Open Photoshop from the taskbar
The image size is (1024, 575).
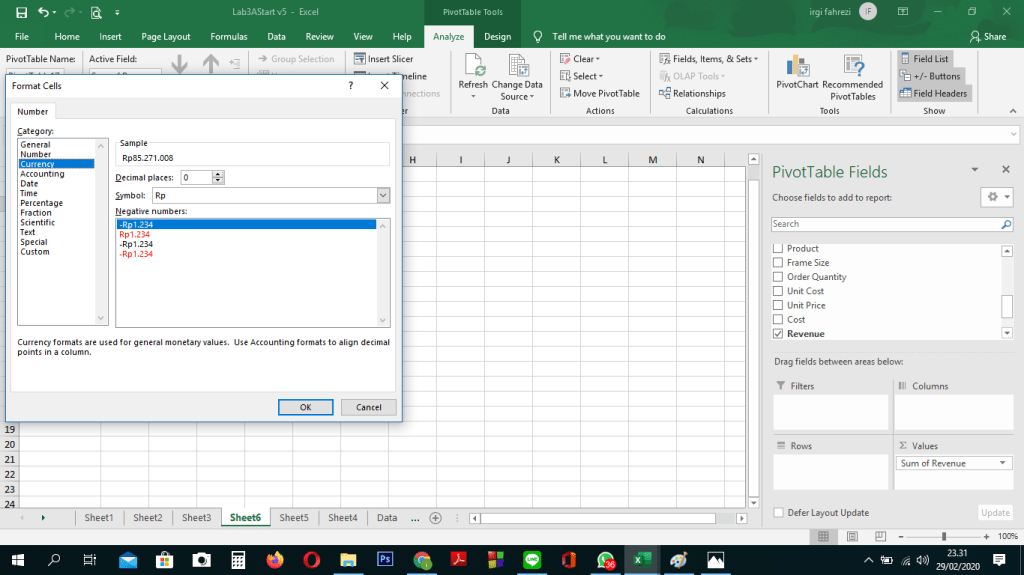pos(384,560)
